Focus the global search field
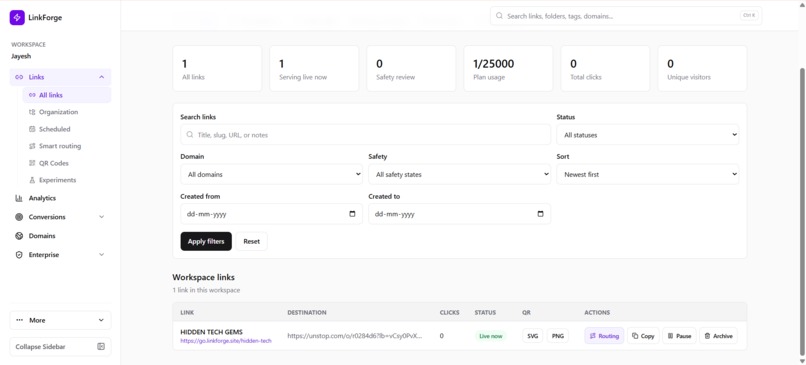The height and width of the screenshot is (365, 806). (626, 16)
